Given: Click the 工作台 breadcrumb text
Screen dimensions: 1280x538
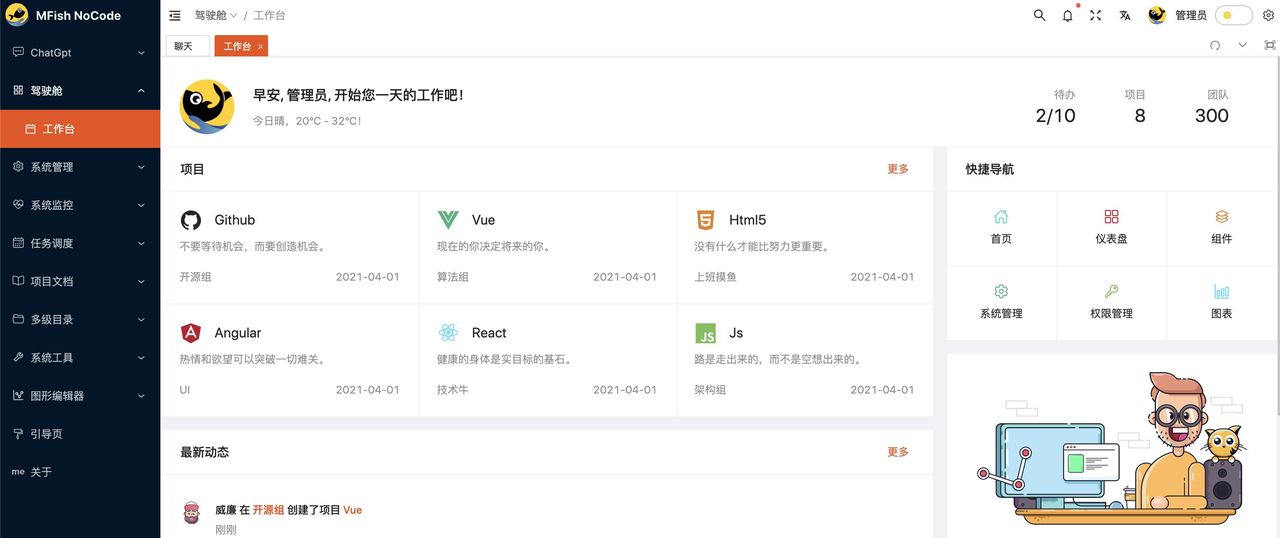Looking at the screenshot, I should 269,16.
